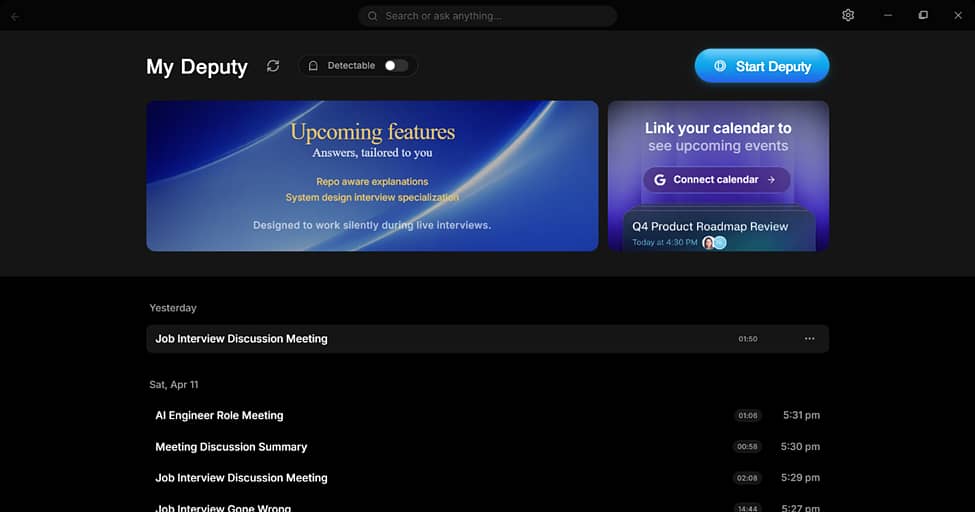Click the Start Deputy button
The width and height of the screenshot is (975, 512).
coord(762,66)
